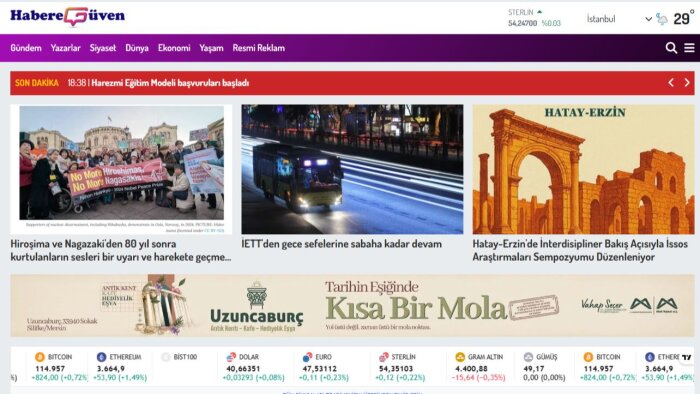Viewport: 700px width, 394px height.
Task: Open the night bus photo thumbnail
Action: click(352, 169)
